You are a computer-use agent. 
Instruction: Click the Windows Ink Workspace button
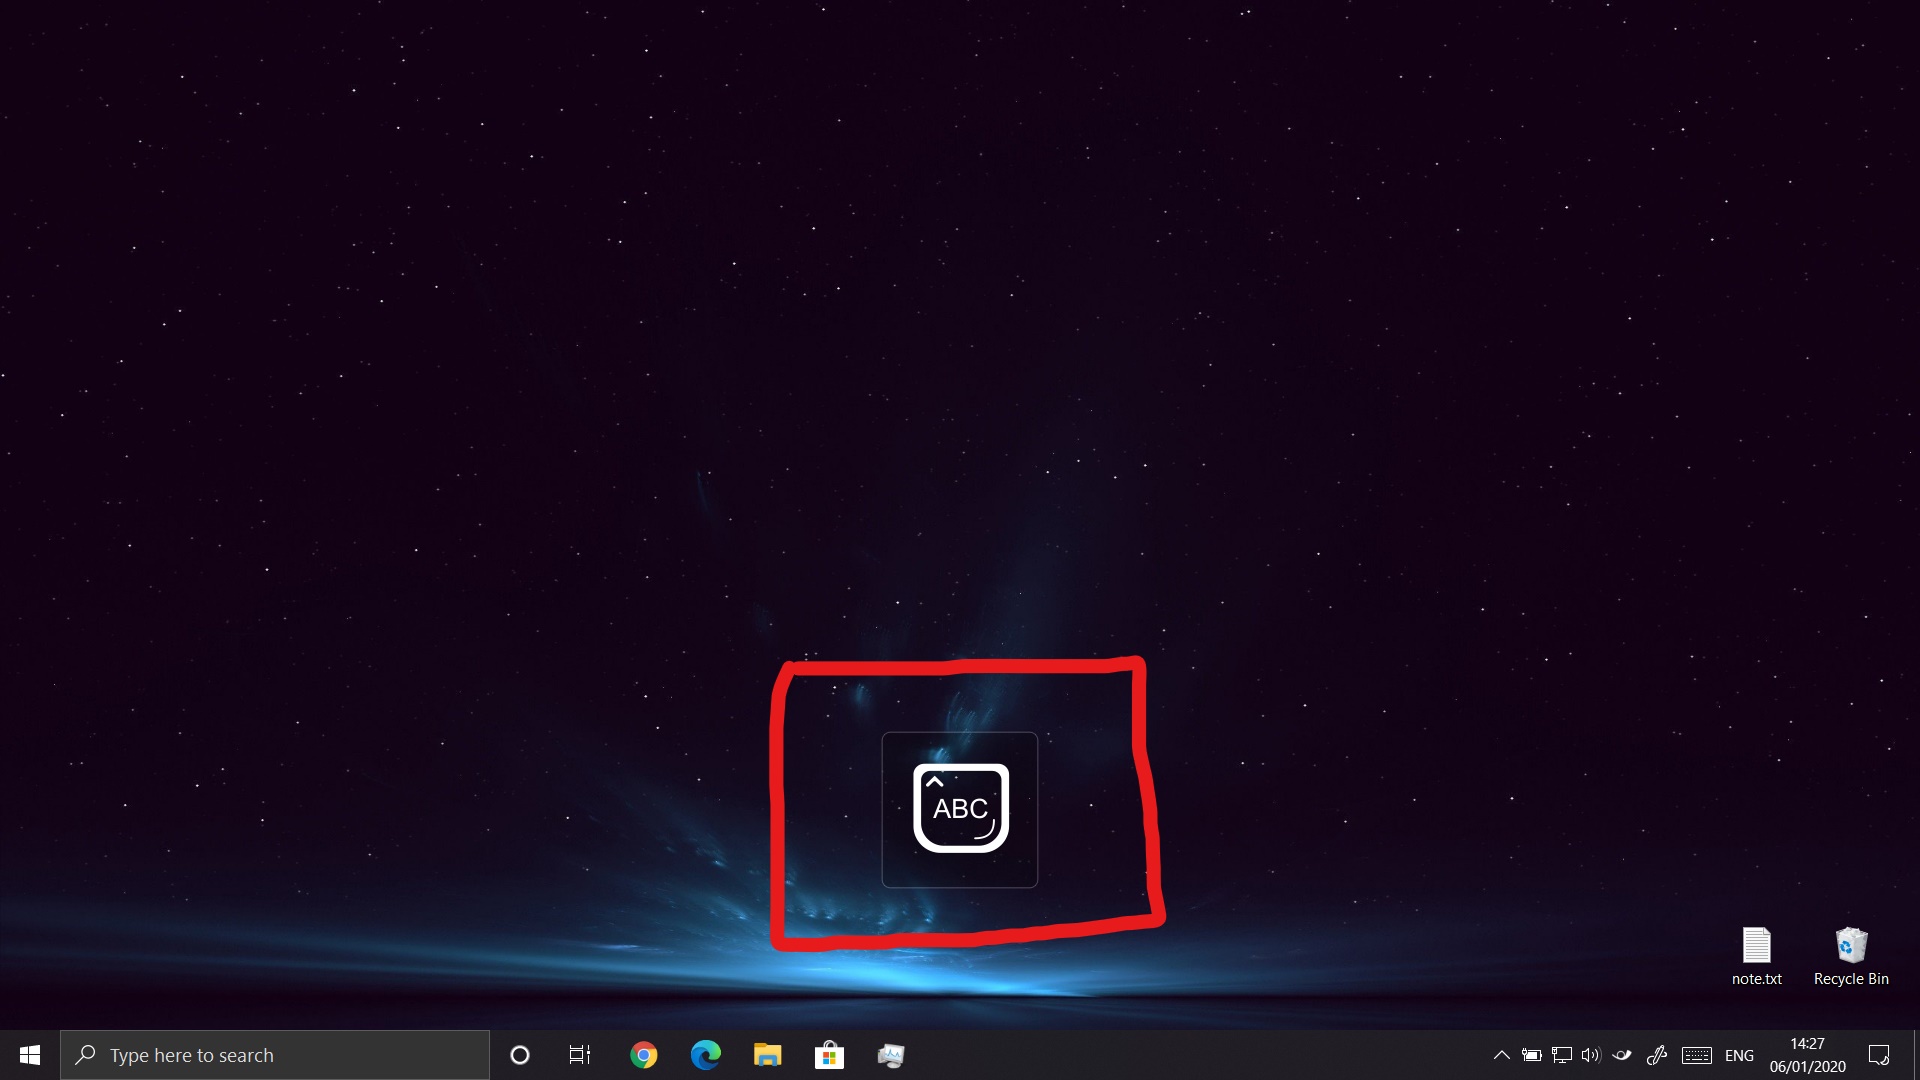tap(1658, 1055)
